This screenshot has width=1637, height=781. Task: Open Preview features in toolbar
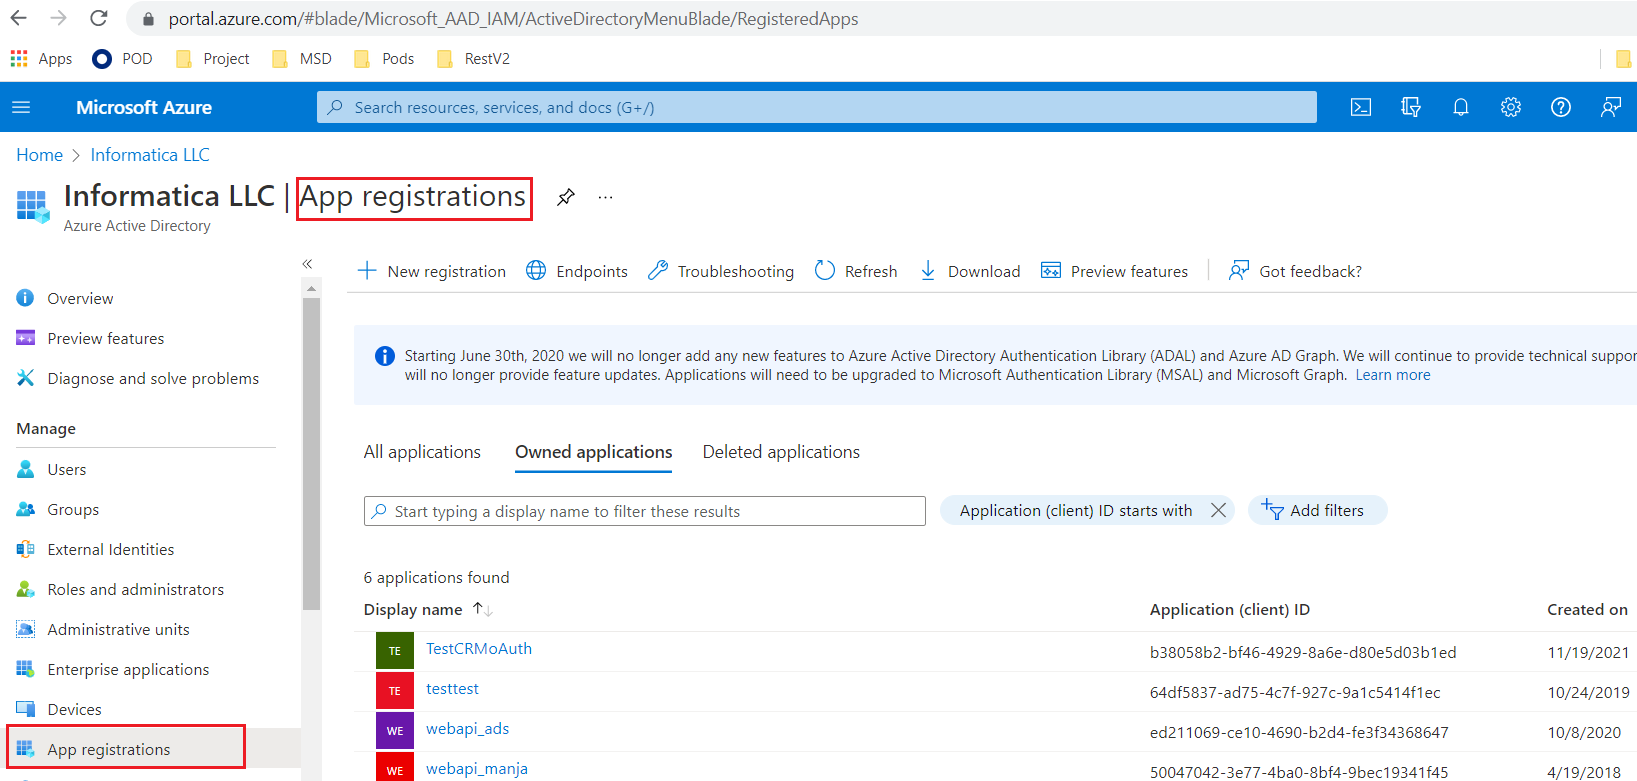pos(1115,271)
